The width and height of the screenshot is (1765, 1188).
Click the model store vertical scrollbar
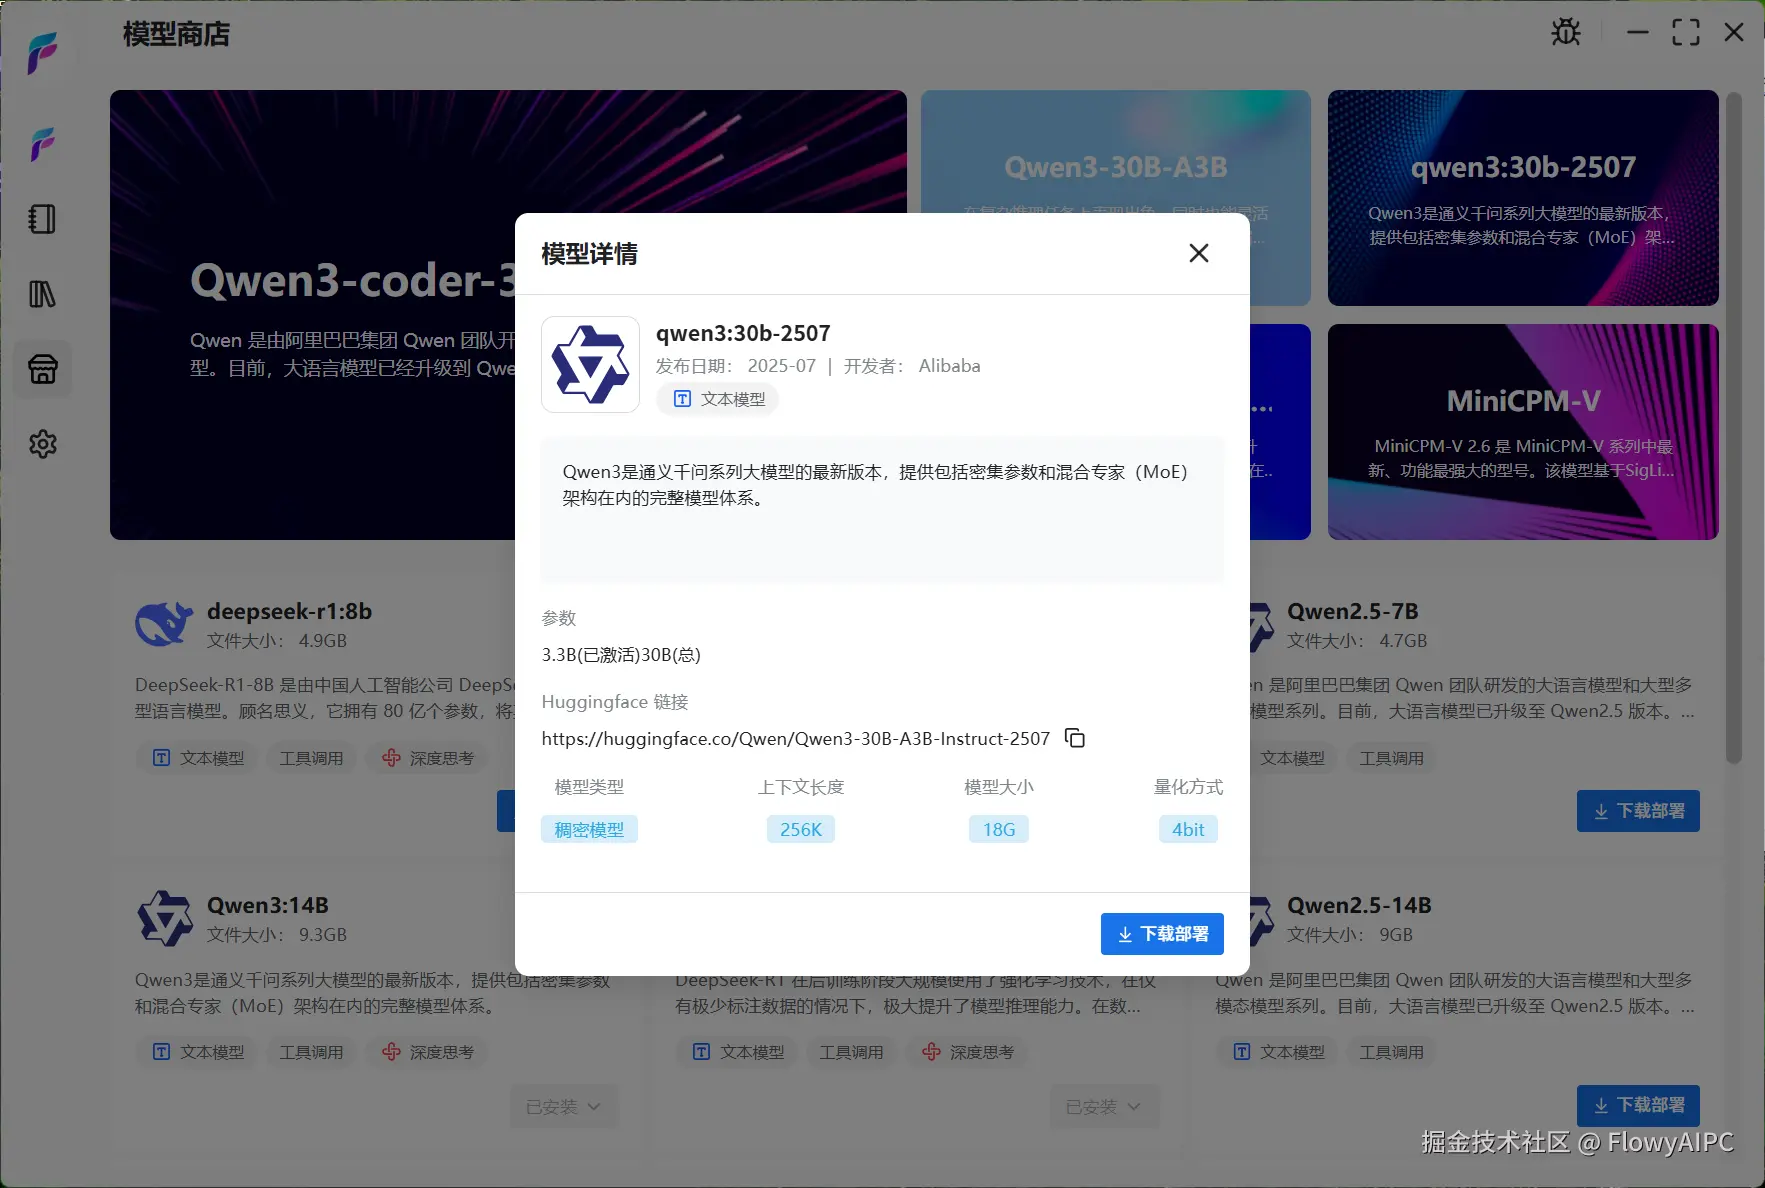click(x=1734, y=430)
